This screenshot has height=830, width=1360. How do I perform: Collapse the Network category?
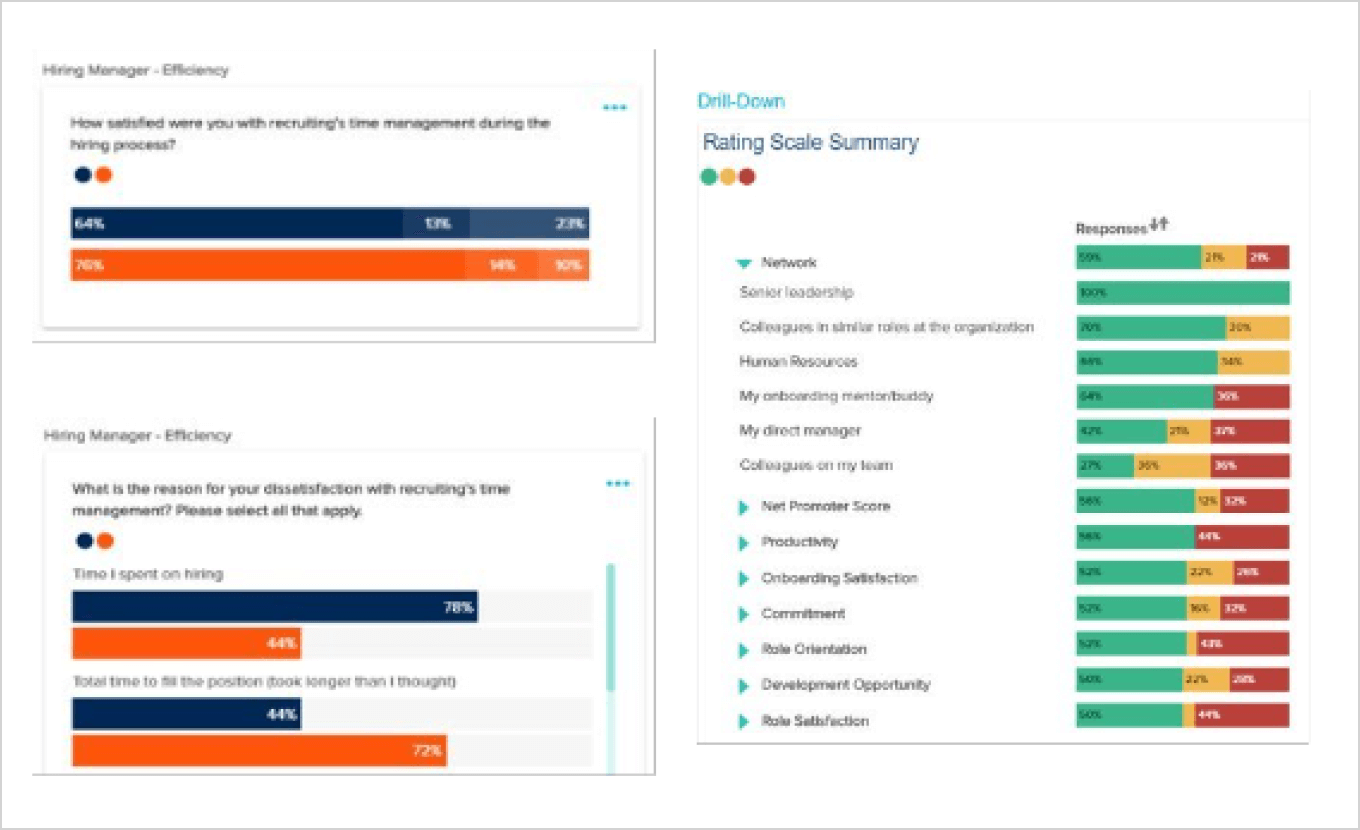point(745,262)
